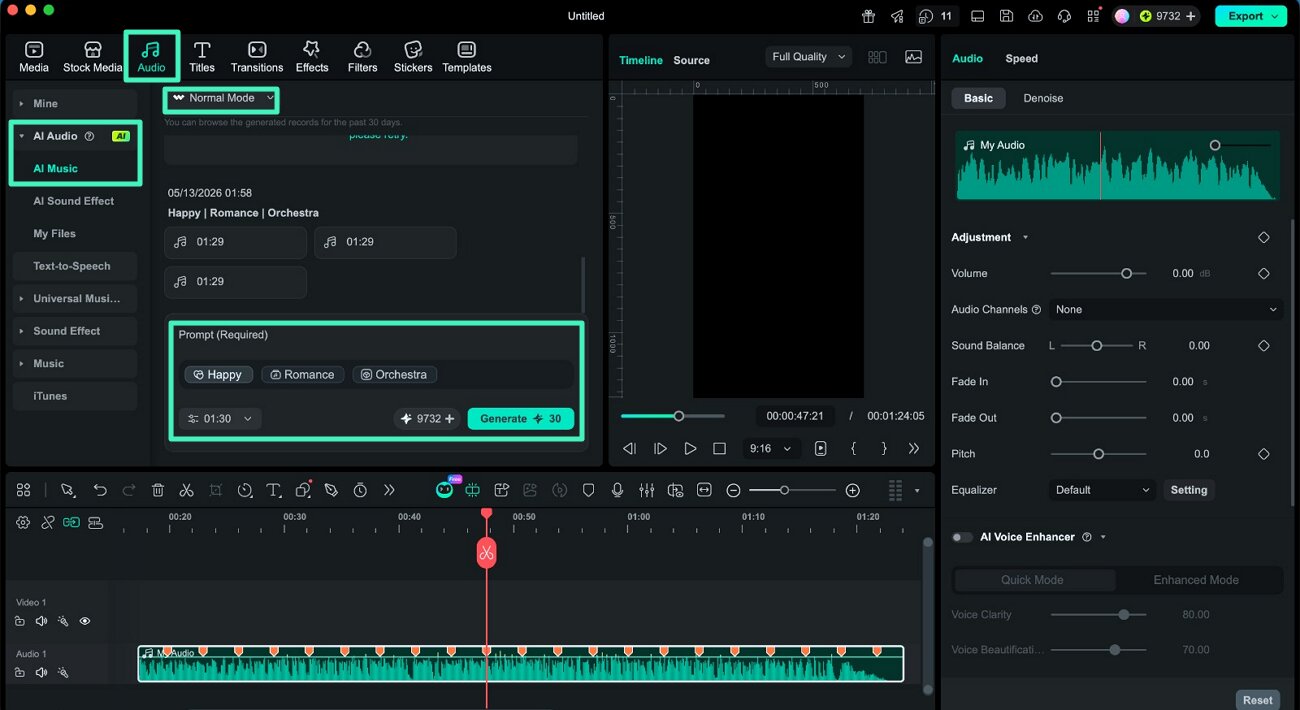Click the preview playback progress slider
The width and height of the screenshot is (1300, 710).
[x=673, y=416]
